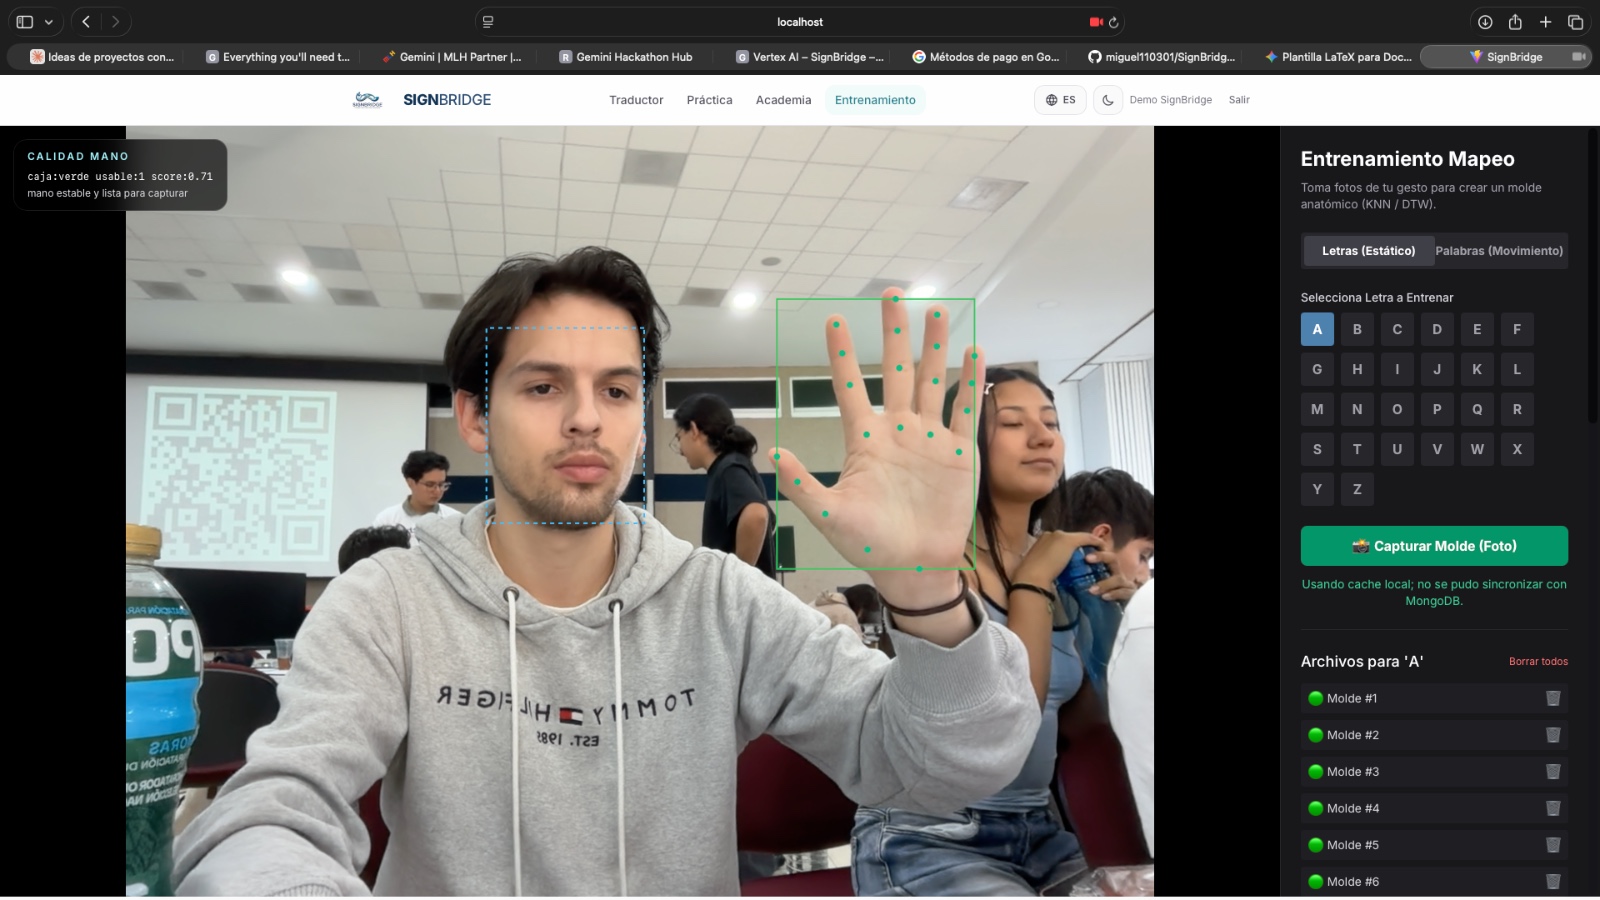This screenshot has width=1600, height=900.
Task: Select letter W to train
Action: 1477,449
